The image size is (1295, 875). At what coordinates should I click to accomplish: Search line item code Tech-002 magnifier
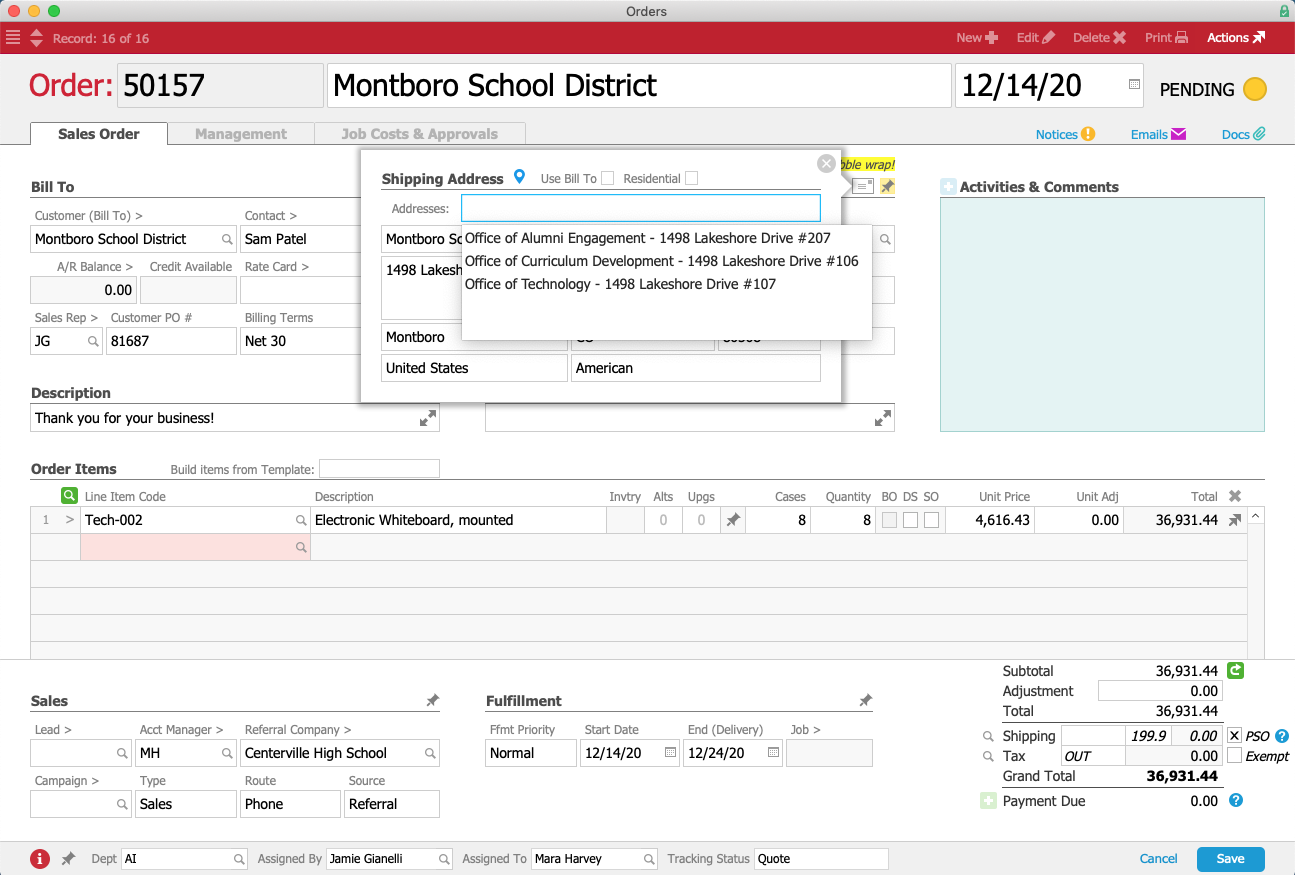[301, 520]
